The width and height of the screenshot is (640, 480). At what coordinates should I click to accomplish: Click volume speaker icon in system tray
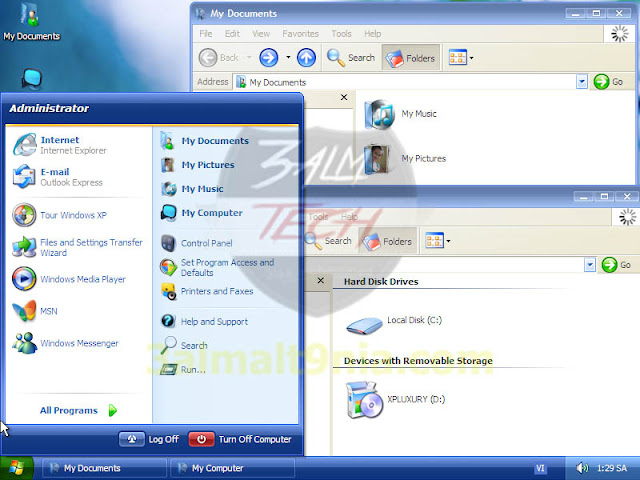(x=582, y=468)
